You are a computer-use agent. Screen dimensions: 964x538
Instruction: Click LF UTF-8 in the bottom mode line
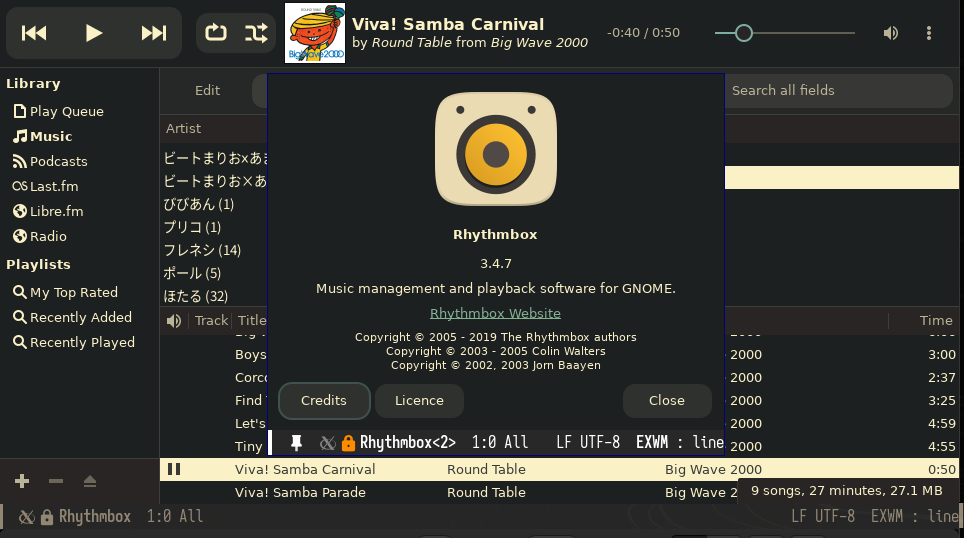coord(823,516)
